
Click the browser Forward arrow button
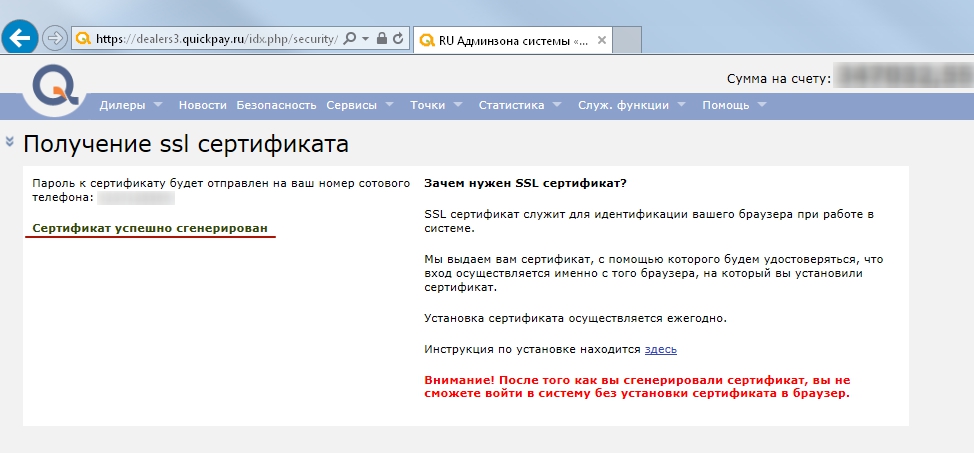[x=55, y=39]
